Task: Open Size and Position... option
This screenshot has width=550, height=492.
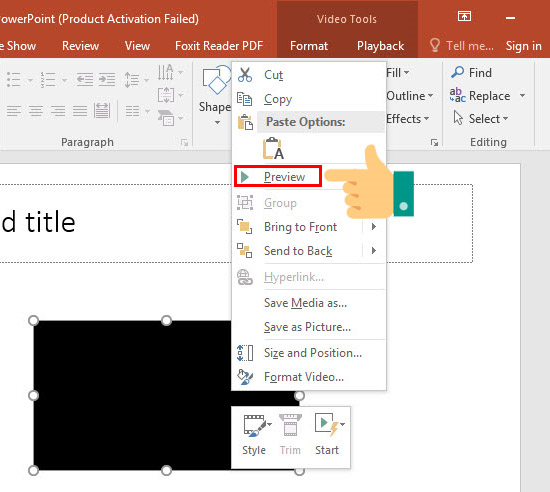Action: 309,353
